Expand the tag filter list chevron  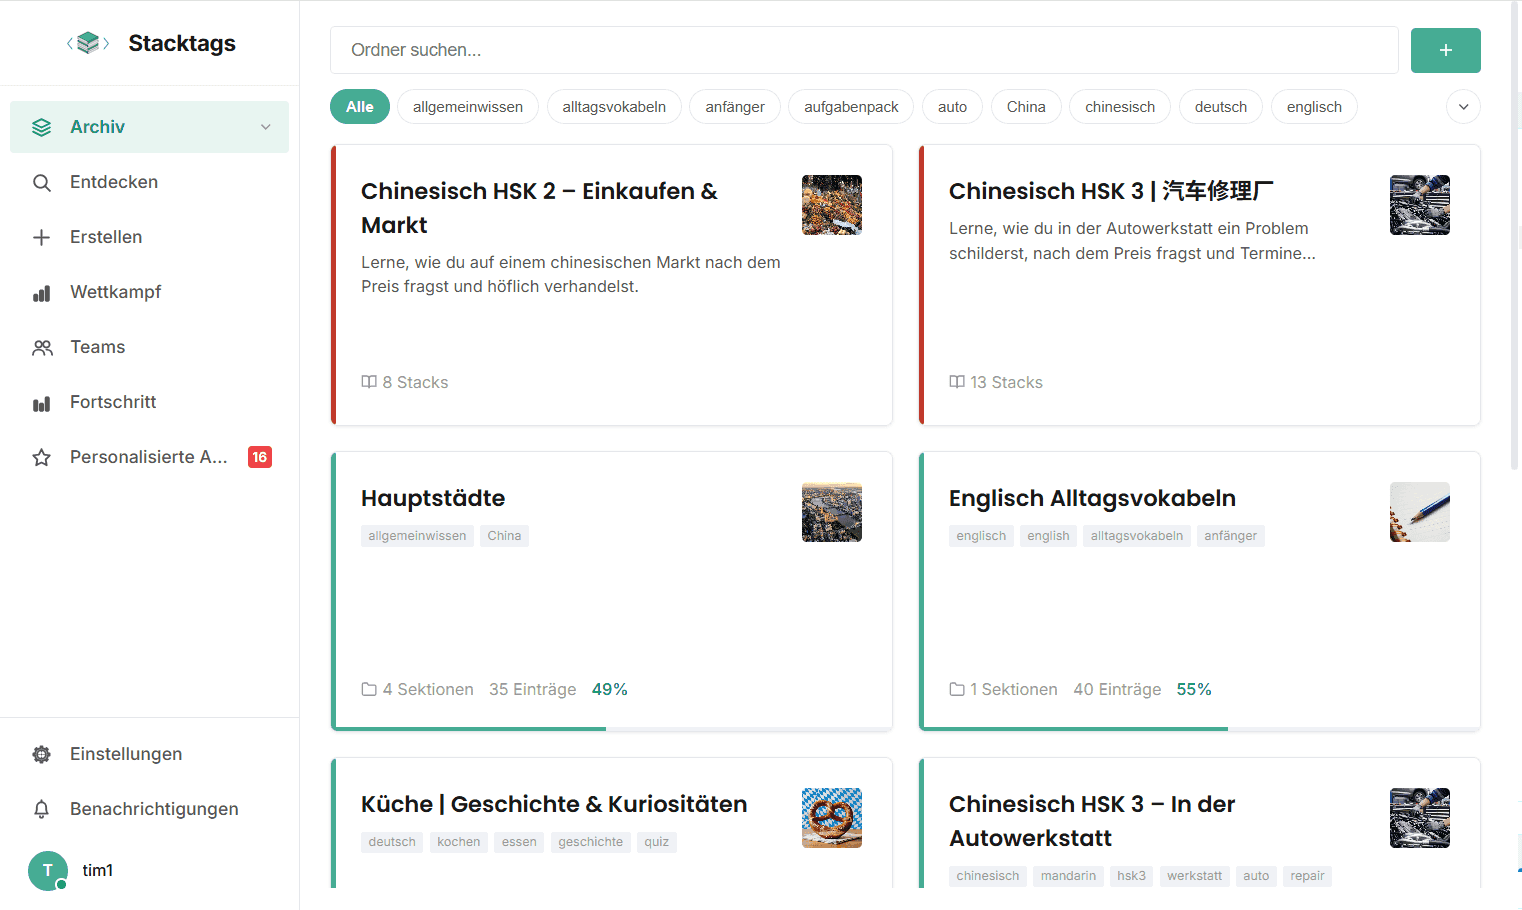pyautogui.click(x=1463, y=107)
